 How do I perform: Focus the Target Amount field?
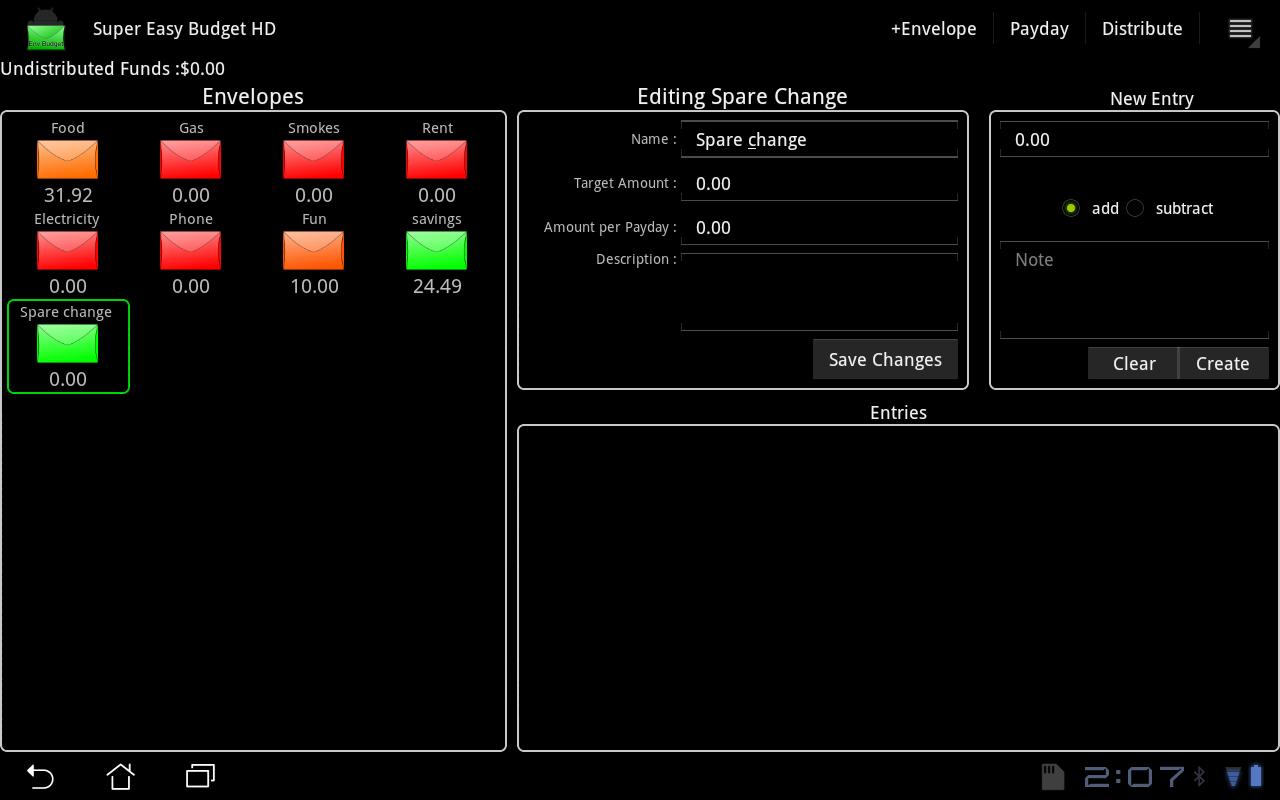[819, 183]
